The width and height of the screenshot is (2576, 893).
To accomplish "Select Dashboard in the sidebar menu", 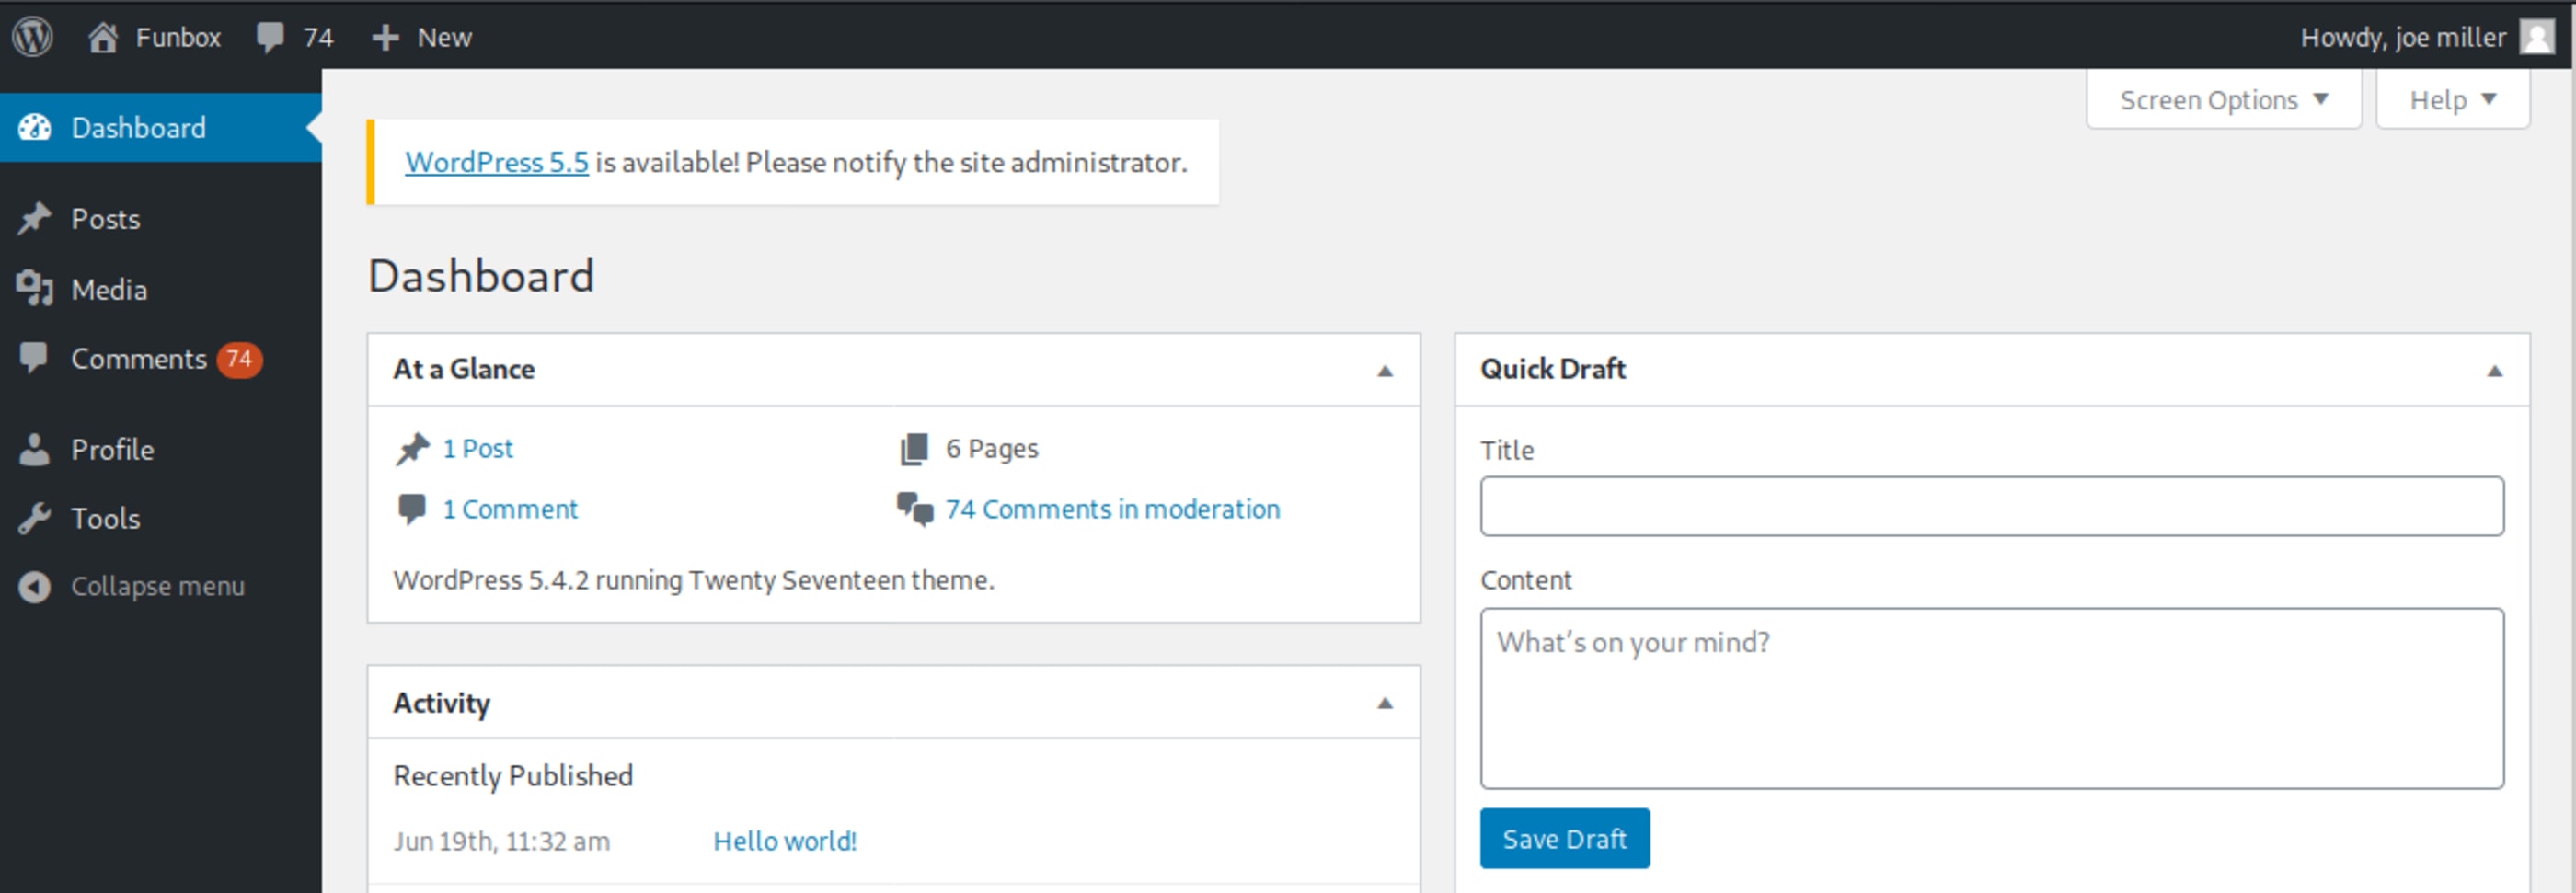I will click(x=139, y=127).
